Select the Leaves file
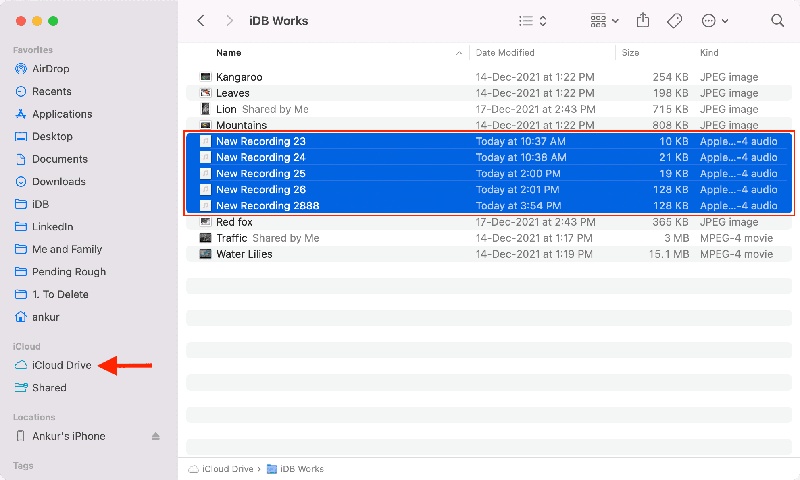Viewport: 800px width, 480px height. [x=489, y=93]
